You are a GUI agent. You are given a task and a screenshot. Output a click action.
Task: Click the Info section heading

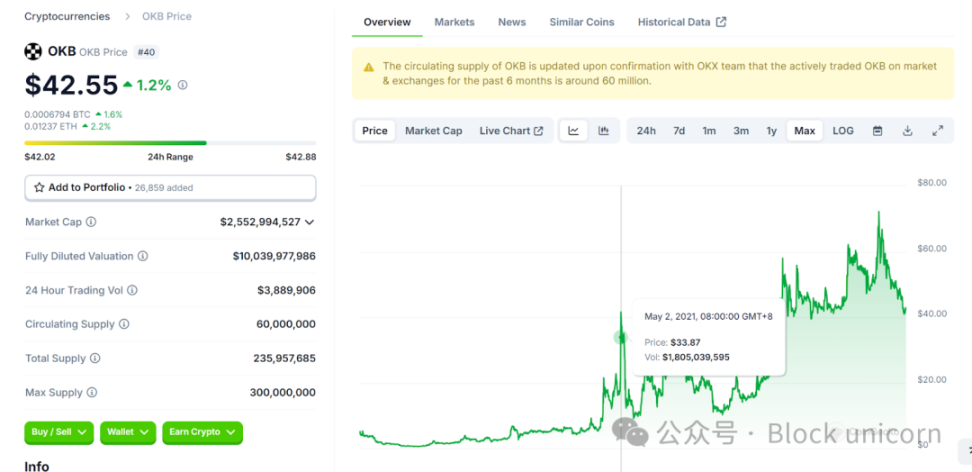(x=37, y=466)
